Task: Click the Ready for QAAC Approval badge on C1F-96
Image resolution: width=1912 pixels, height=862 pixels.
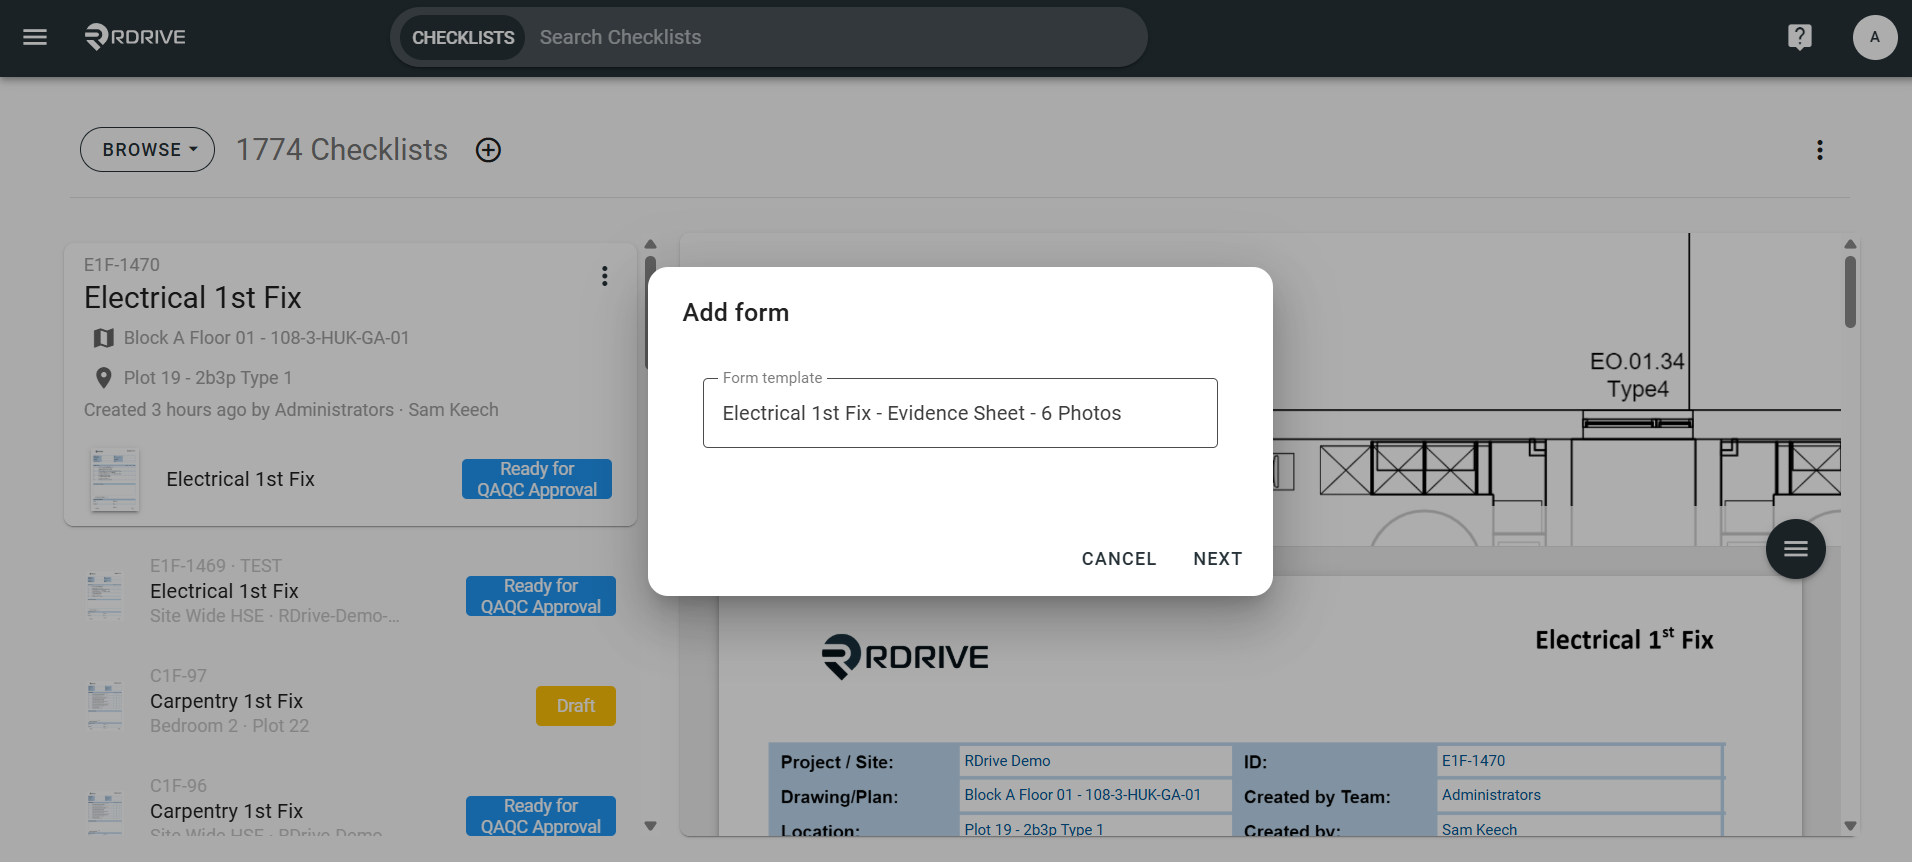Action: pyautogui.click(x=541, y=816)
